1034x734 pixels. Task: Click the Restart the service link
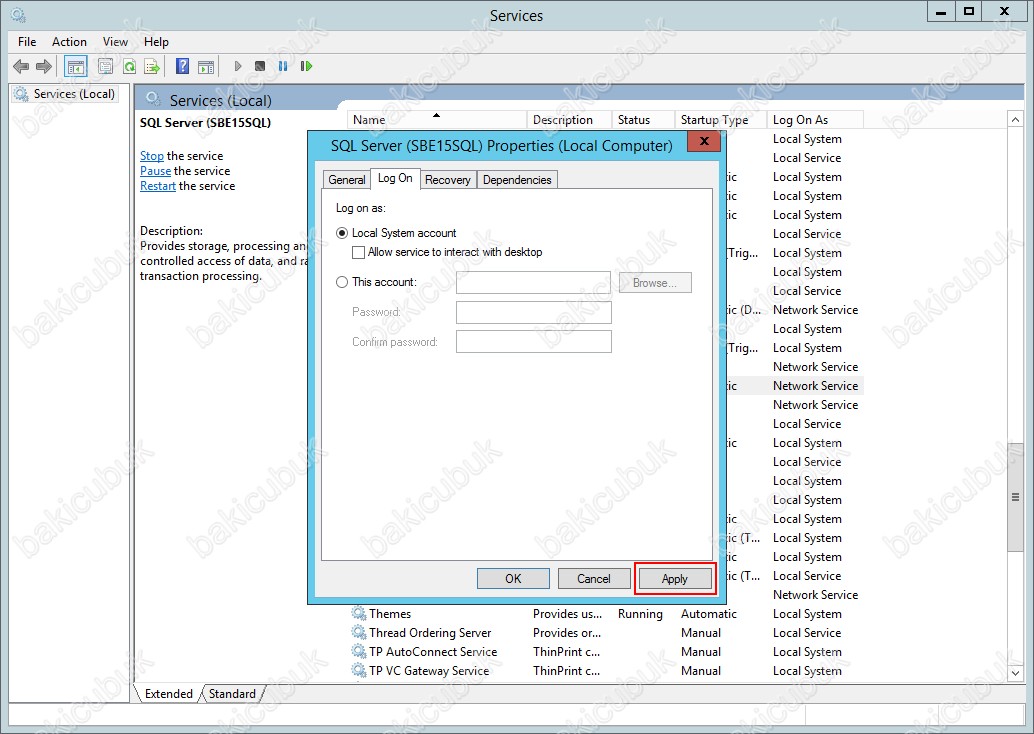pos(158,186)
